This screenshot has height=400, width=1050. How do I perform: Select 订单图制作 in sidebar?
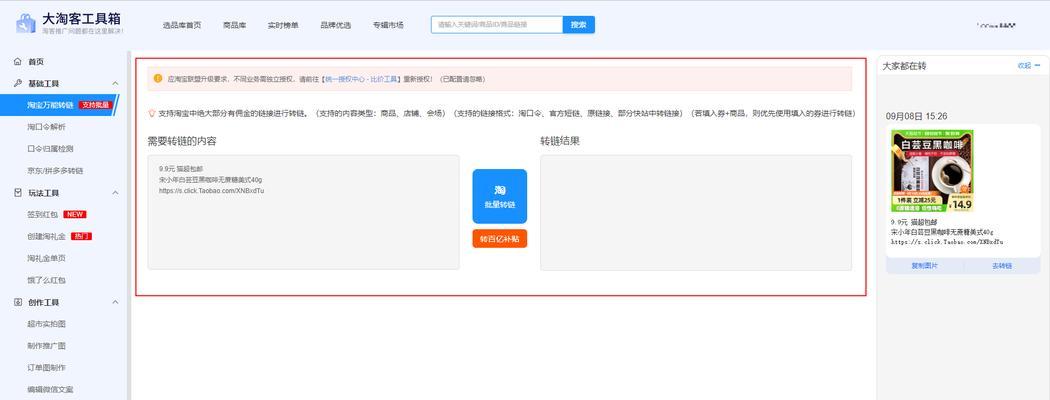click(x=46, y=368)
